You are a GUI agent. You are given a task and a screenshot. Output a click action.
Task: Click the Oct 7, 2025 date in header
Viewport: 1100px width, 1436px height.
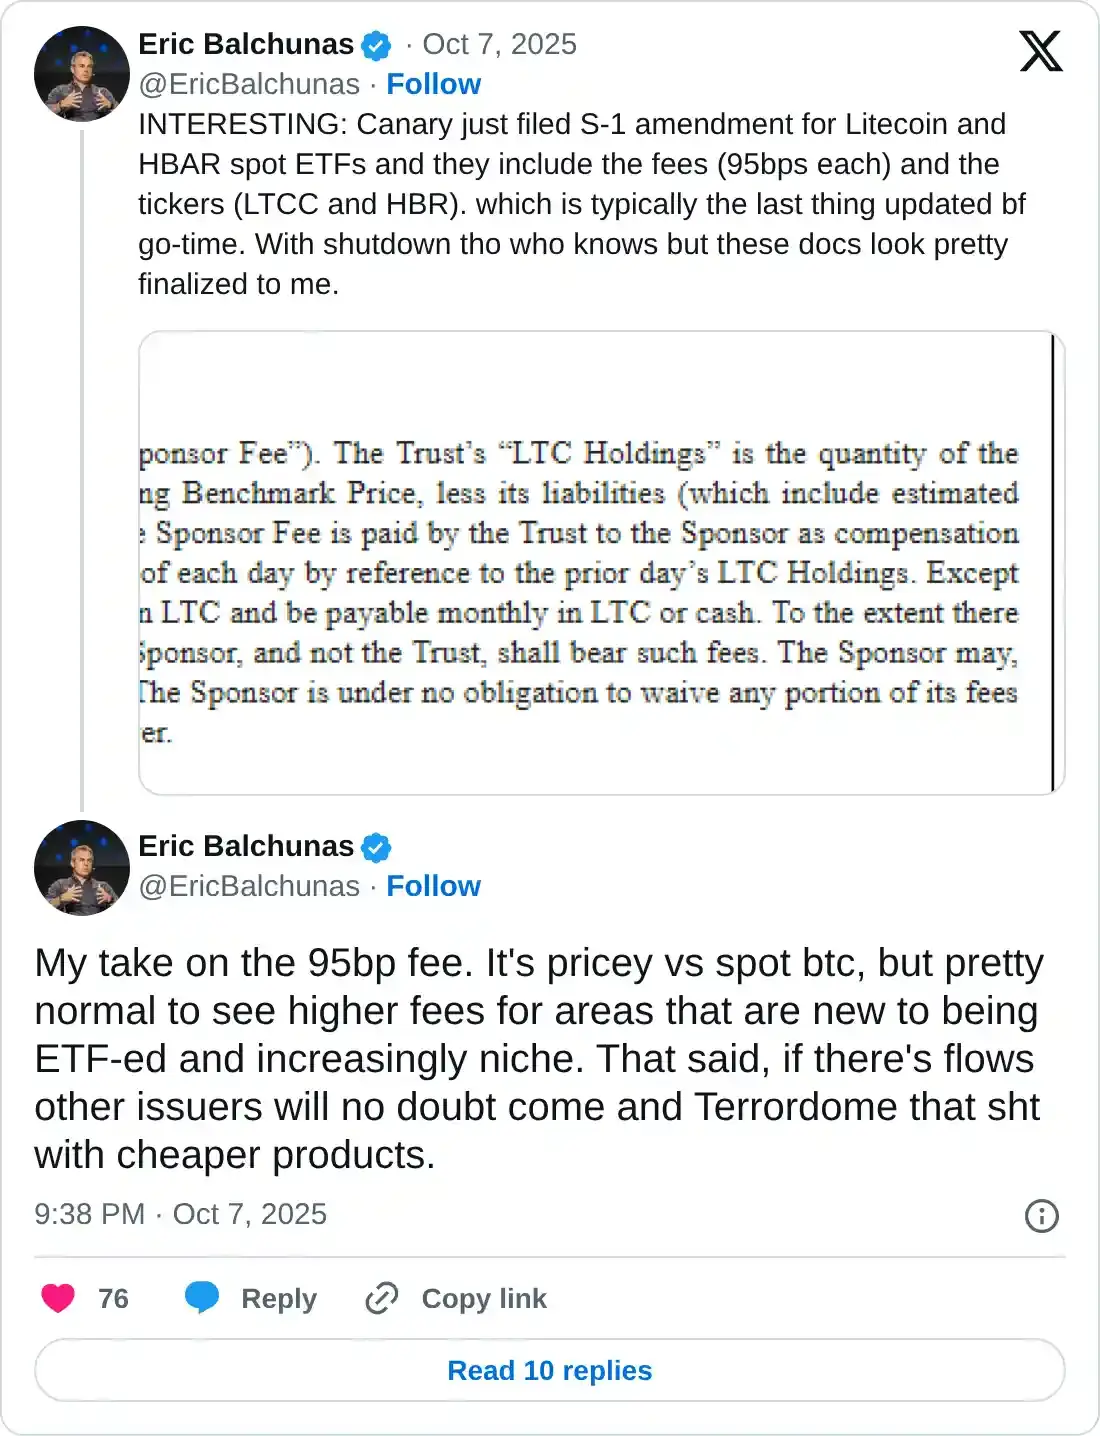click(x=499, y=44)
